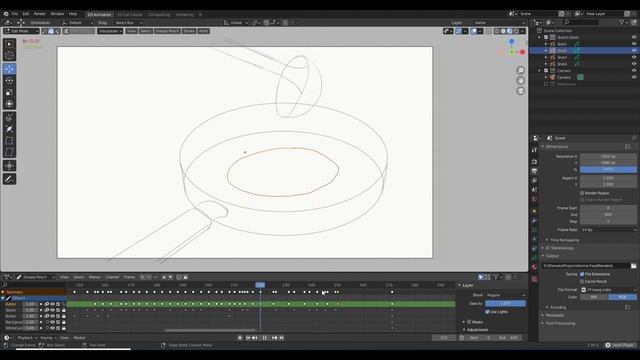Open the Playback popover
Viewport: 640px width, 360px height.
tap(27, 338)
